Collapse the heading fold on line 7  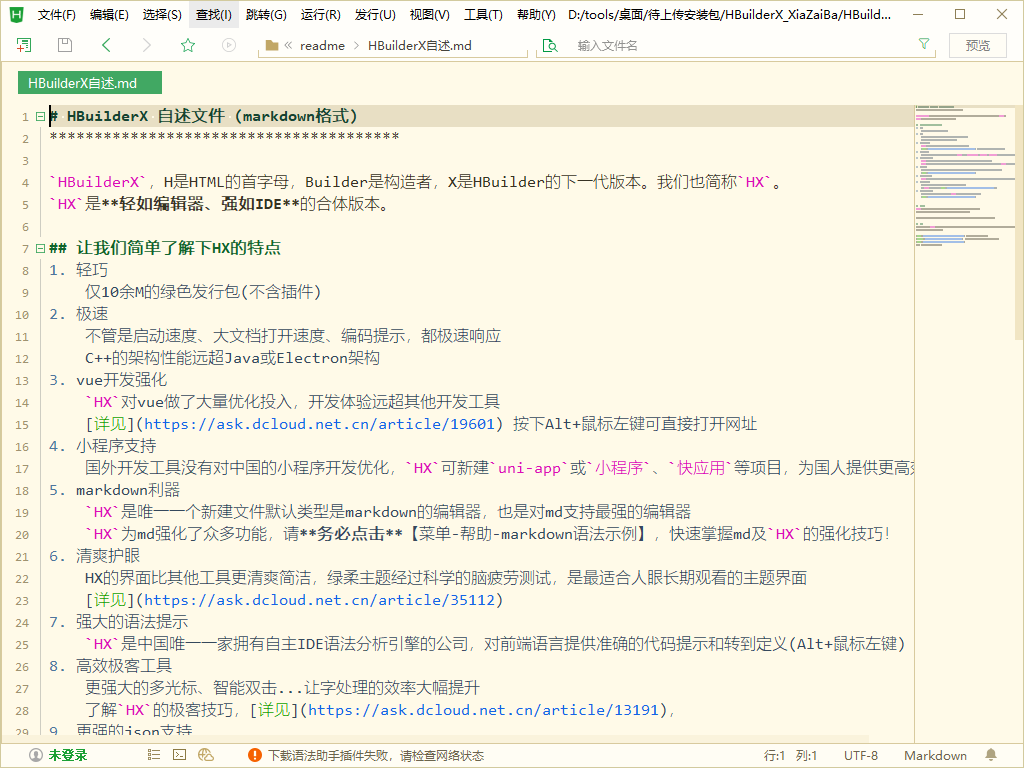pyautogui.click(x=40, y=248)
